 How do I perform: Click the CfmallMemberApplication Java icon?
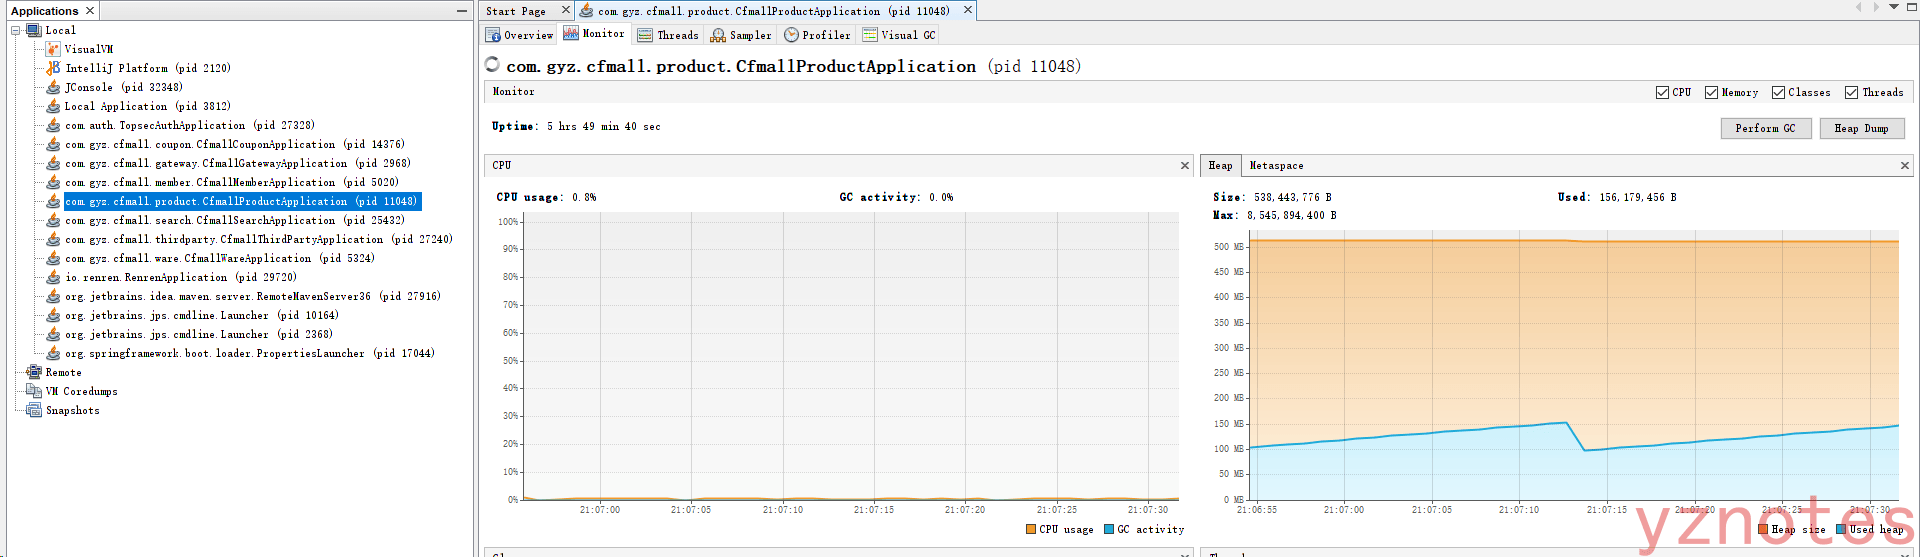click(53, 182)
